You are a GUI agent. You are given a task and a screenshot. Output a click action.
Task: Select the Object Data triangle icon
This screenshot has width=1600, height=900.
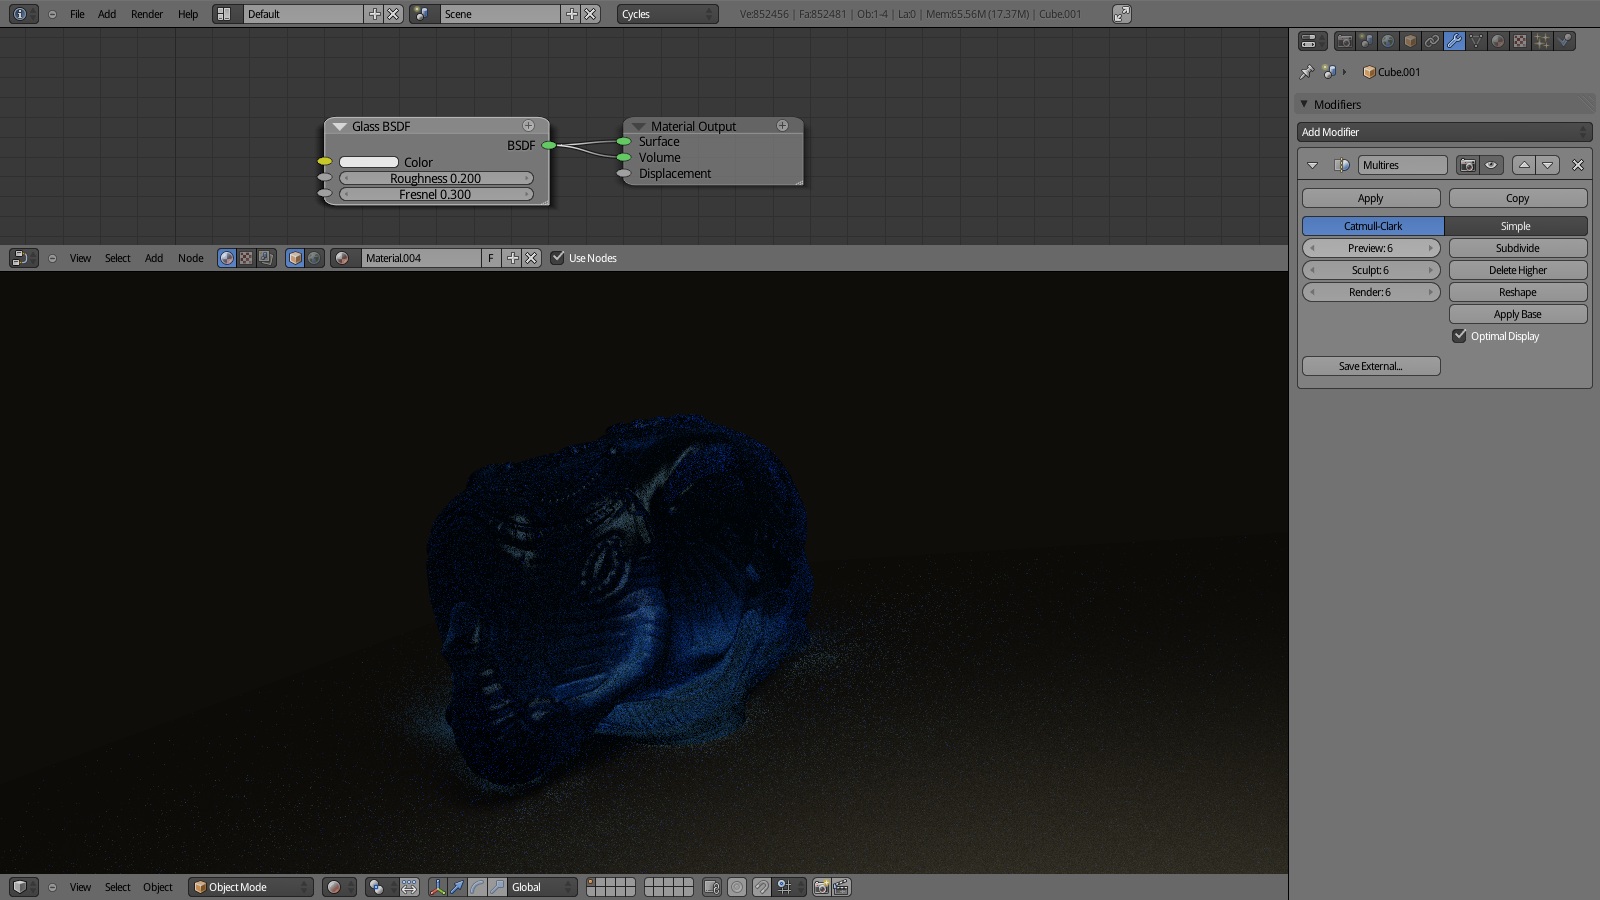(1476, 41)
